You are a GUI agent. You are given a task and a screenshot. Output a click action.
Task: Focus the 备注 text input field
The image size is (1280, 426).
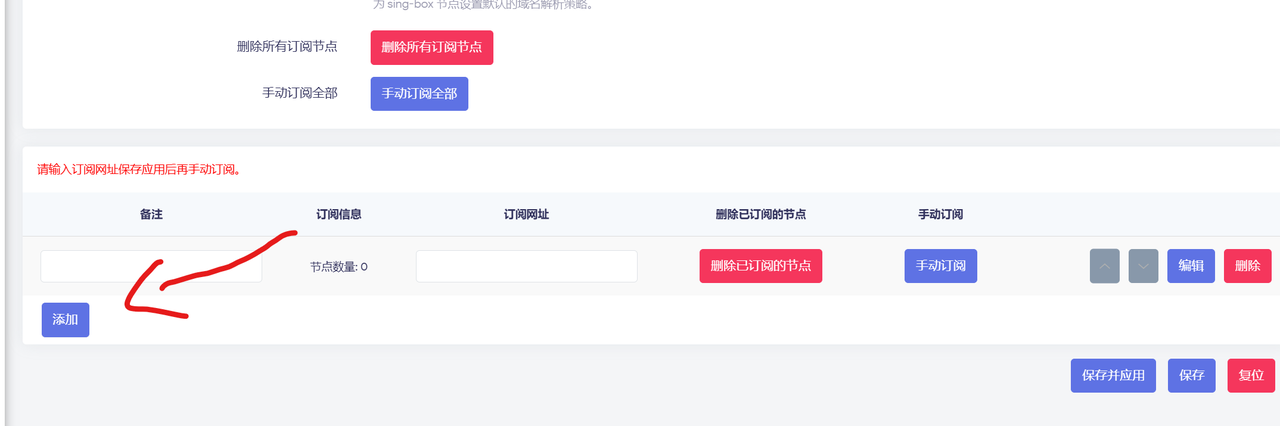tap(151, 266)
